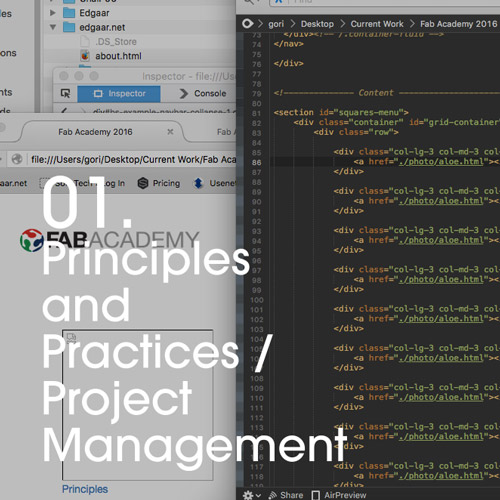Switch to the Console tab in developer tools
The width and height of the screenshot is (500, 500).
pos(203,94)
